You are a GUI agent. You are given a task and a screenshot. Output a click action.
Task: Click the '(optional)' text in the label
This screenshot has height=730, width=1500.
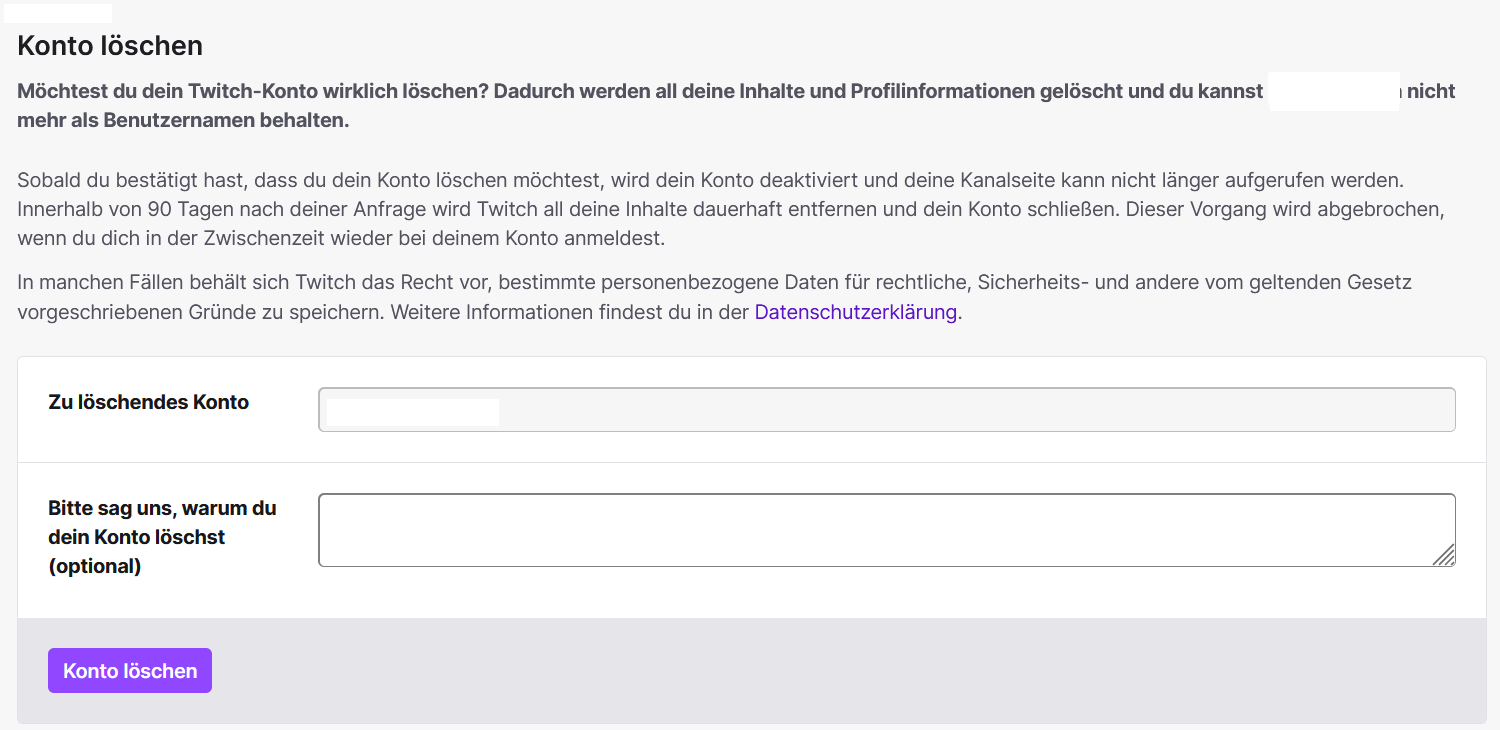click(95, 566)
